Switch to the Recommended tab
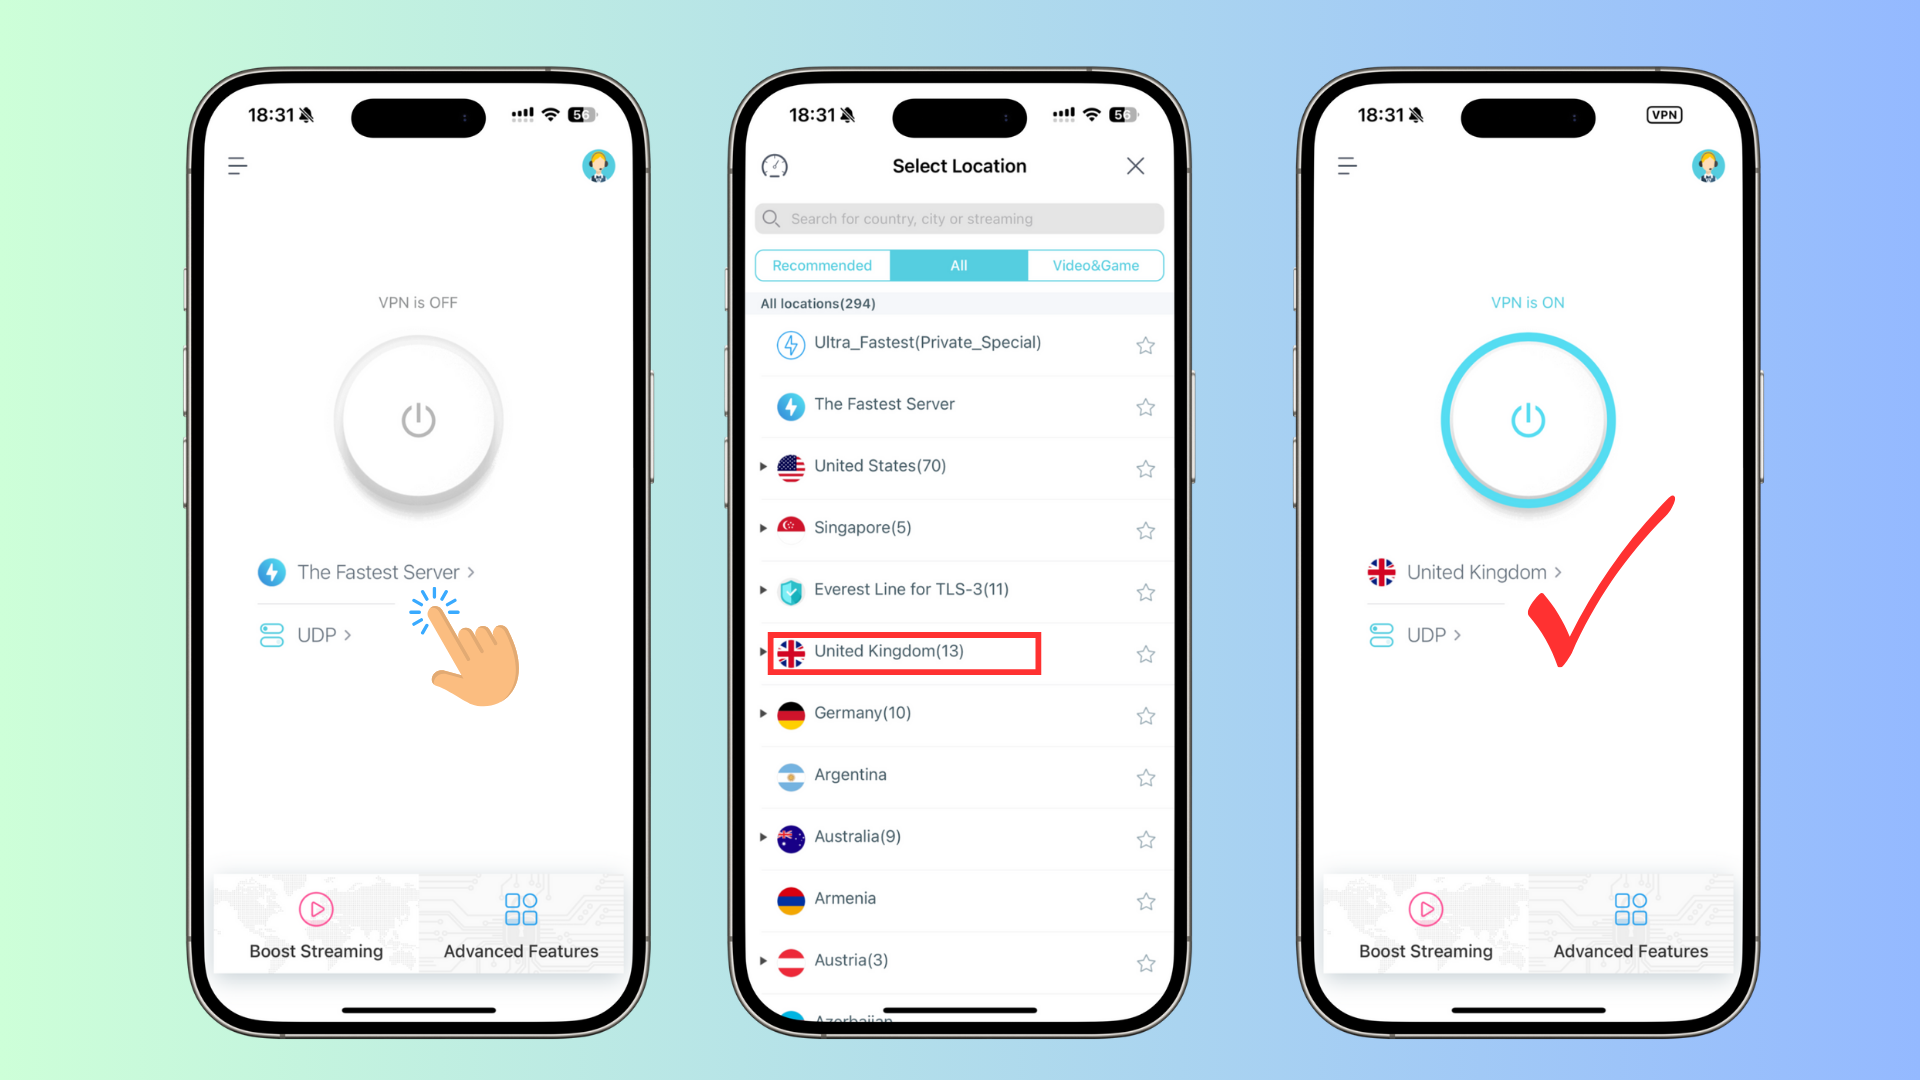The height and width of the screenshot is (1080, 1920). (x=822, y=265)
